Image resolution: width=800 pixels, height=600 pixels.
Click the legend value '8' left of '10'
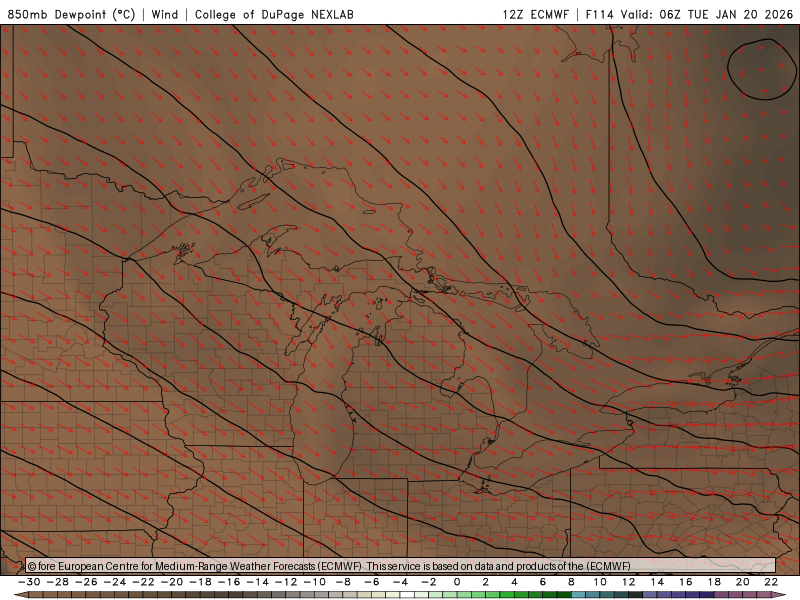point(571,582)
